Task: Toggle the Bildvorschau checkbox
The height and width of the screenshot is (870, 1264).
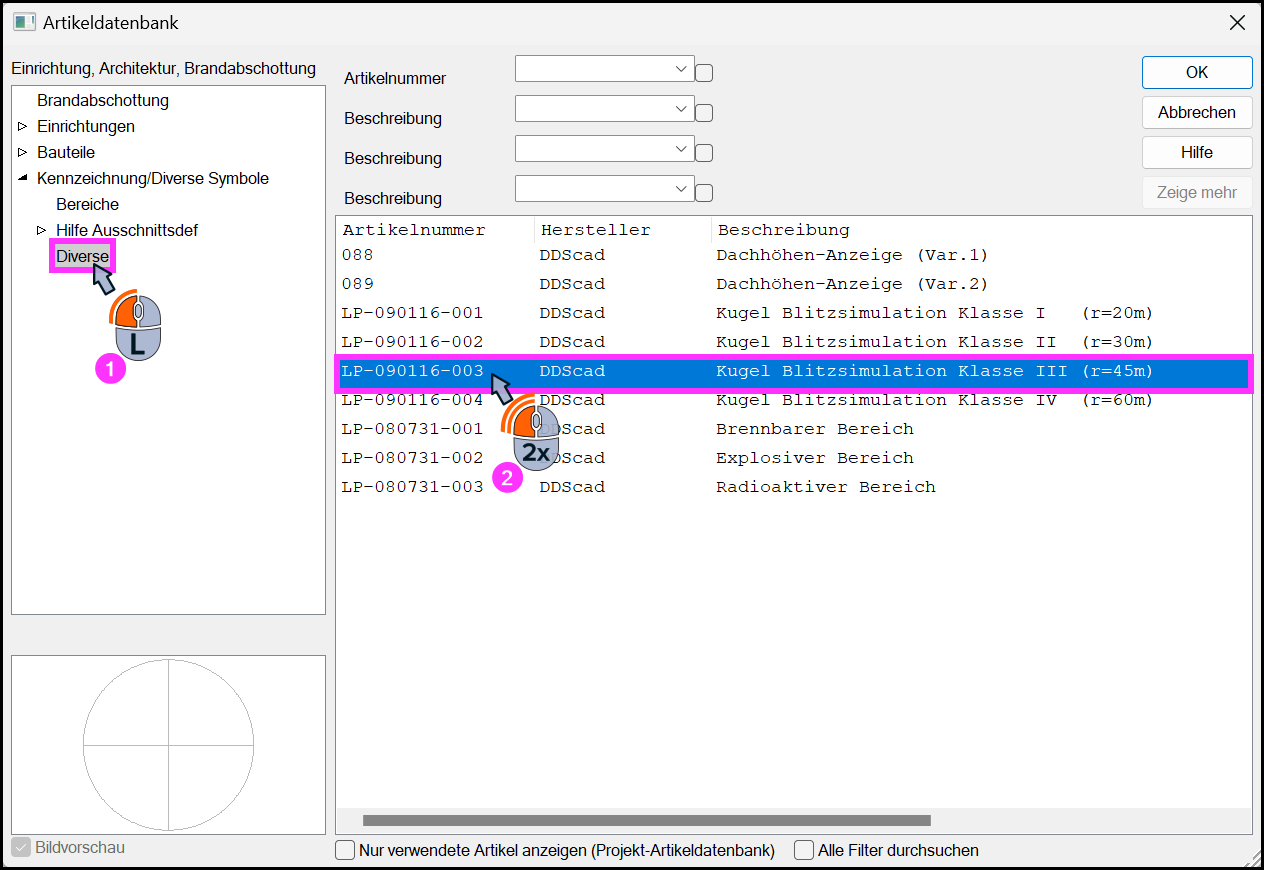Action: [21, 847]
